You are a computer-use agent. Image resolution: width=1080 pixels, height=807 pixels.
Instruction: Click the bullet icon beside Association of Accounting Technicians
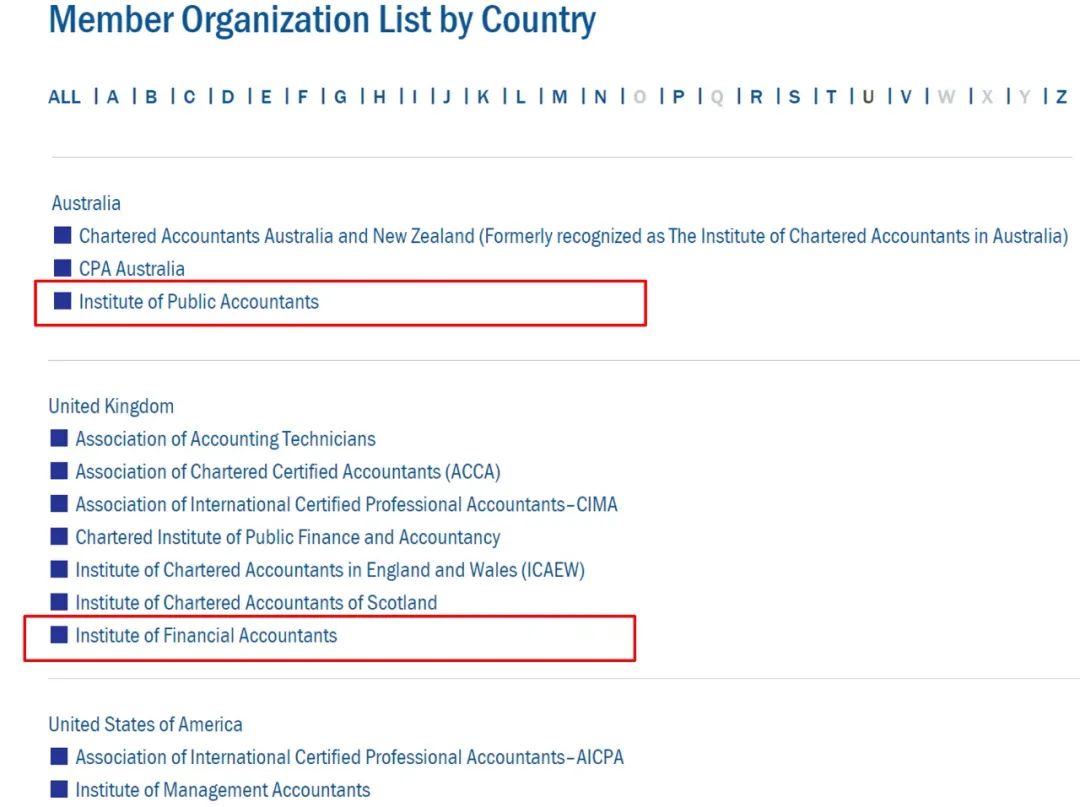[59, 438]
